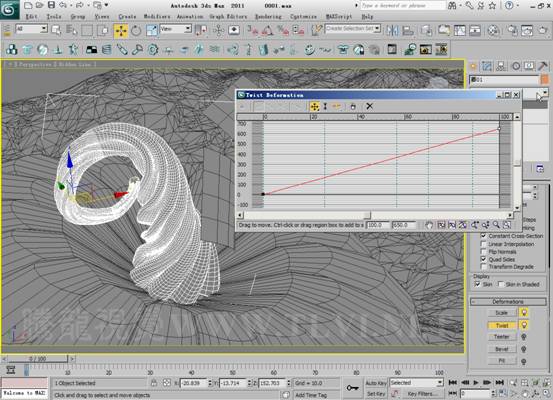Open the Create menu

click(127, 17)
